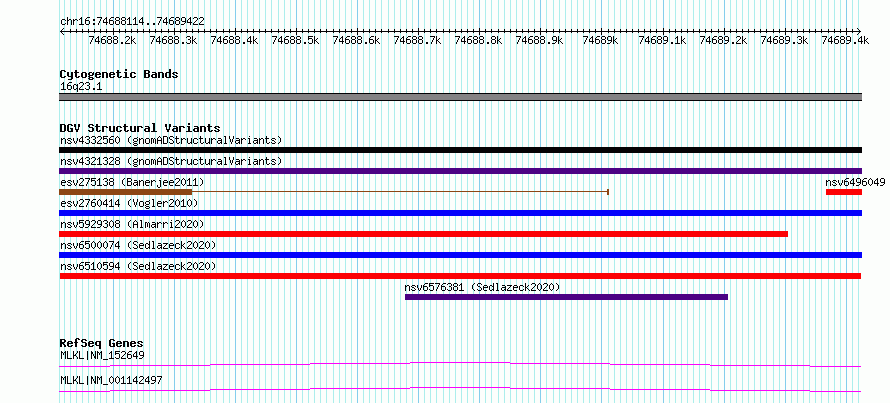Click the 74689k ruler tick label

(x=602, y=40)
